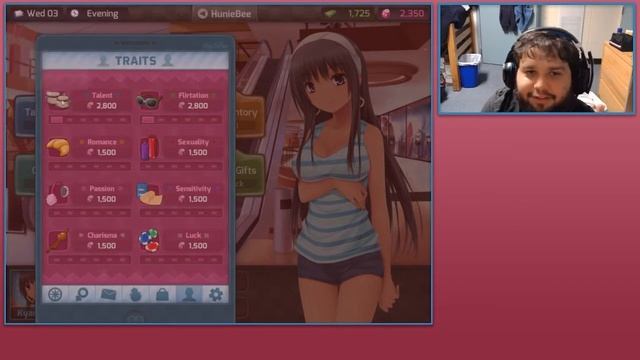Click the Luck poker chips icon
Image resolution: width=640 pixels, height=360 pixels.
pyautogui.click(x=149, y=240)
